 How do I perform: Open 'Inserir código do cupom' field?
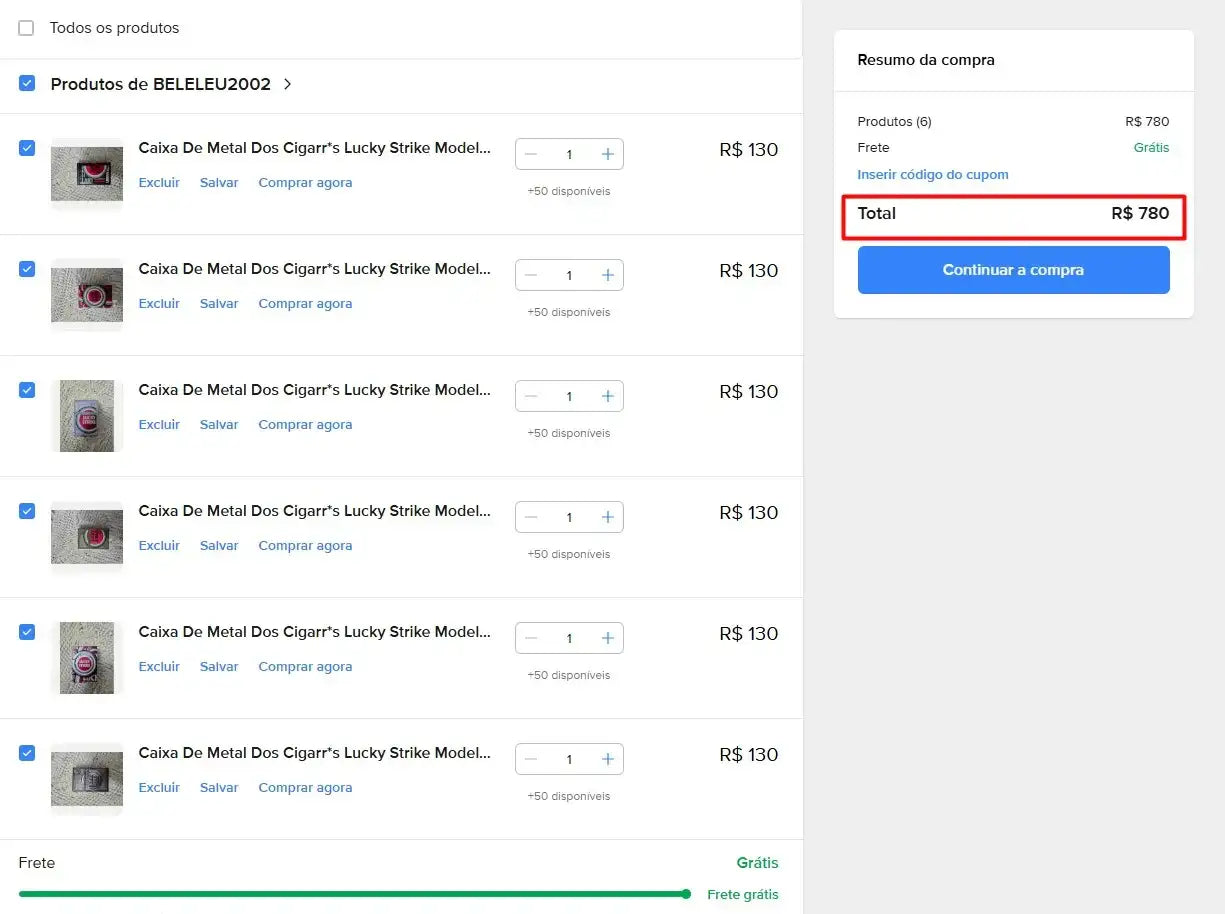(932, 174)
